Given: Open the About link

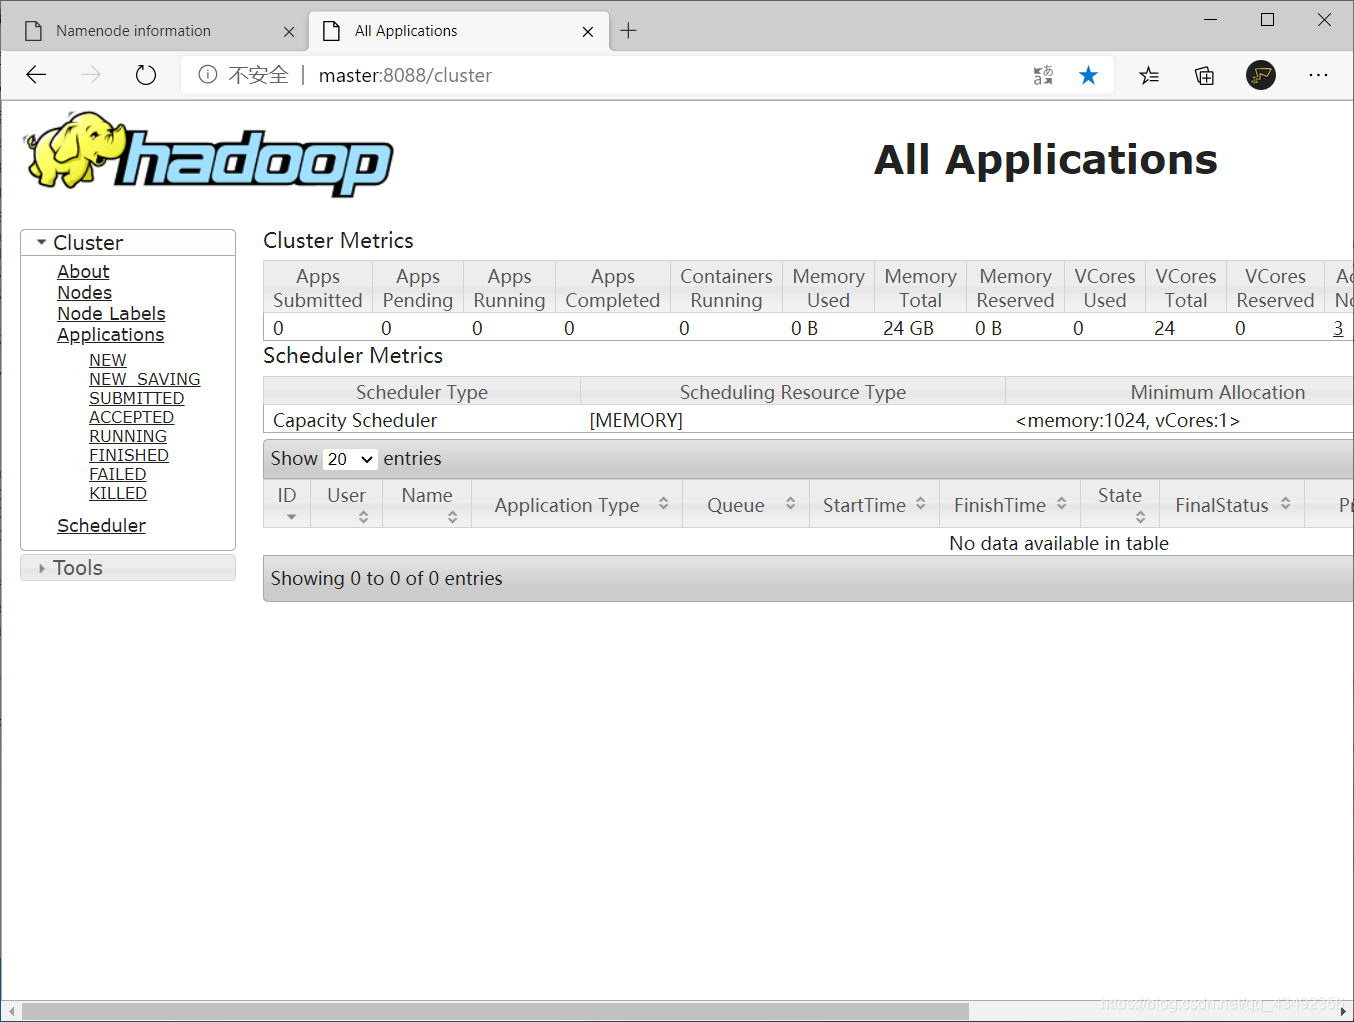Looking at the screenshot, I should [x=83, y=272].
